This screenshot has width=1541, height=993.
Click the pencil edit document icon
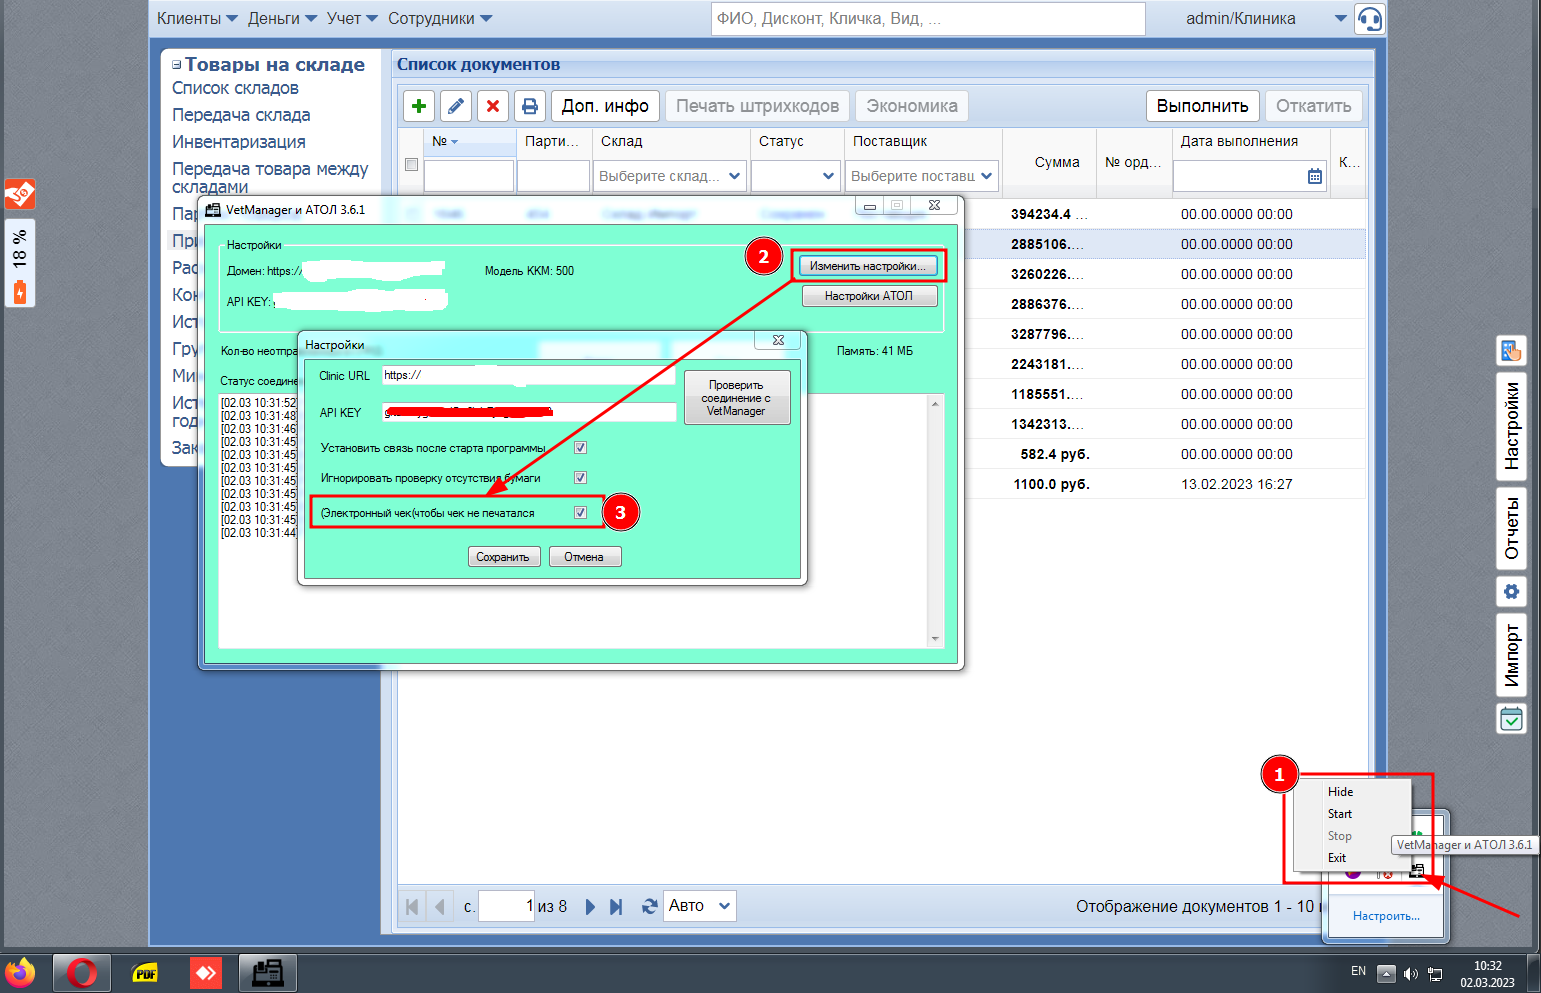tap(456, 106)
